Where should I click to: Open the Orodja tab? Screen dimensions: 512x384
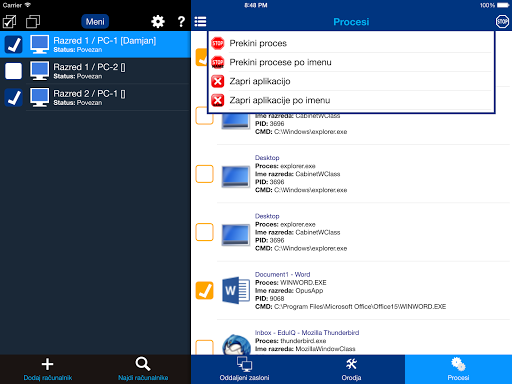[351, 369]
